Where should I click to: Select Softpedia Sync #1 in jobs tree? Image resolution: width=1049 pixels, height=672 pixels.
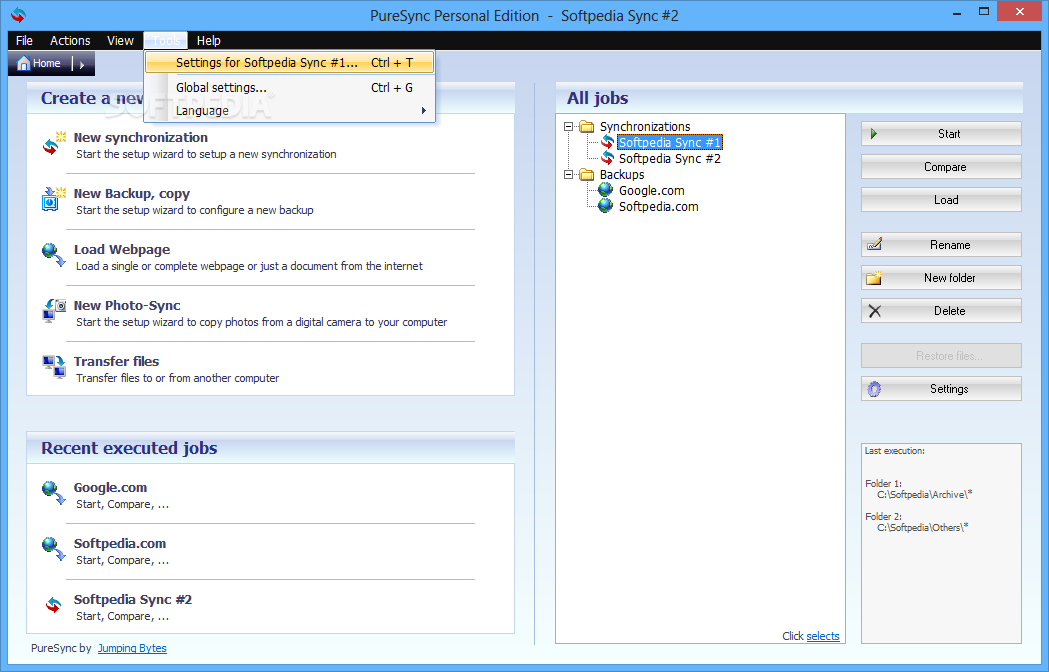[x=670, y=142]
